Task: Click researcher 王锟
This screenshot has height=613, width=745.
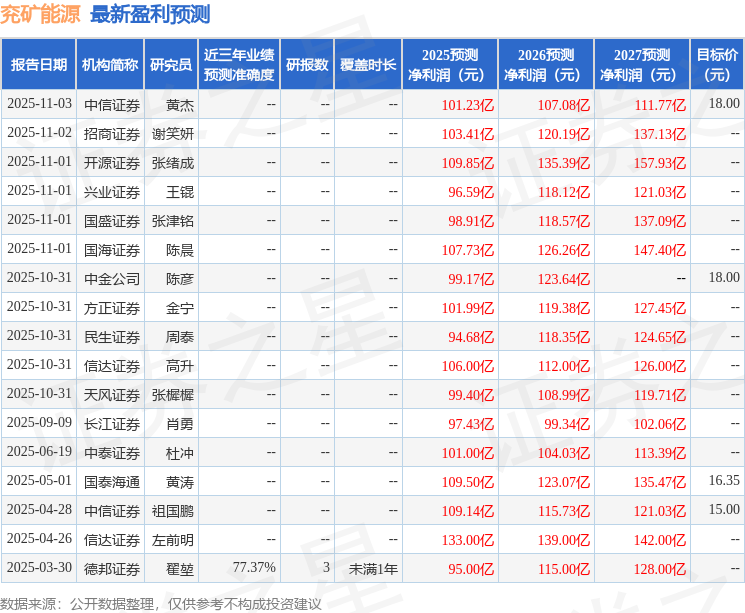Action: [180, 192]
